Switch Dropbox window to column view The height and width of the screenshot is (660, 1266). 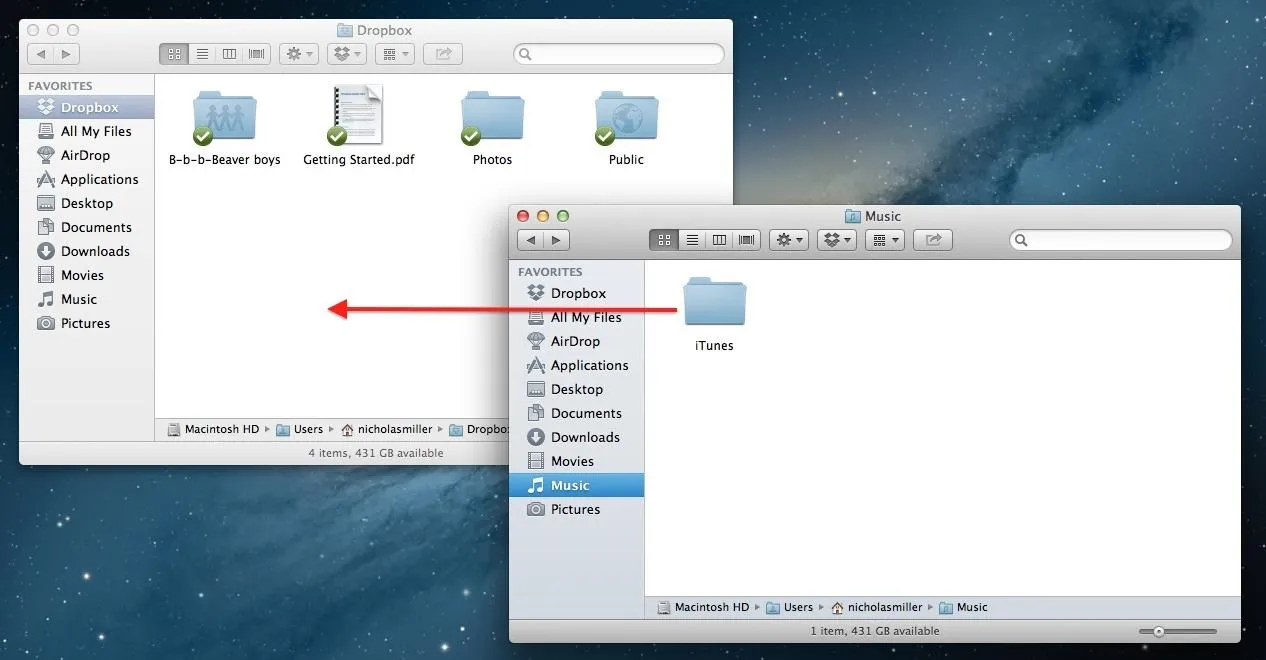[x=229, y=54]
